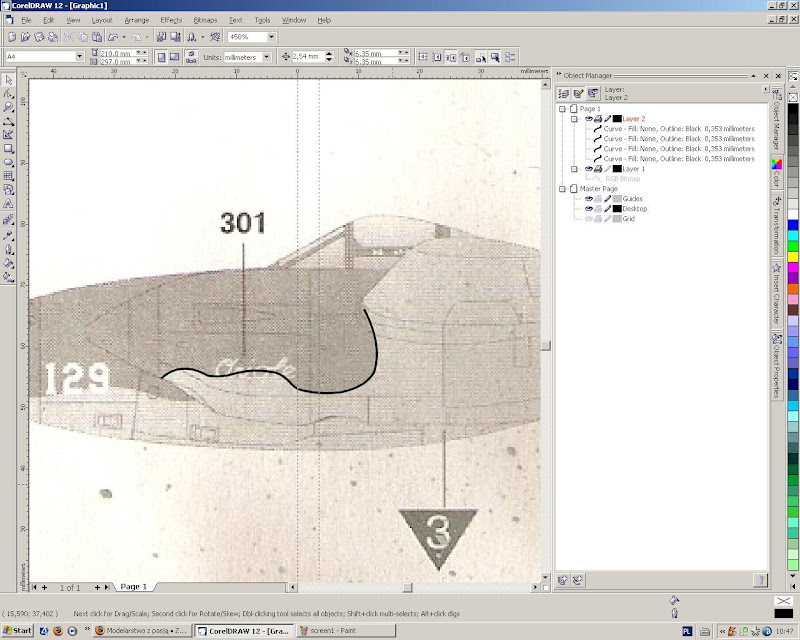Switch to the Paint window in the taskbar
800x640 pixels.
click(x=333, y=631)
